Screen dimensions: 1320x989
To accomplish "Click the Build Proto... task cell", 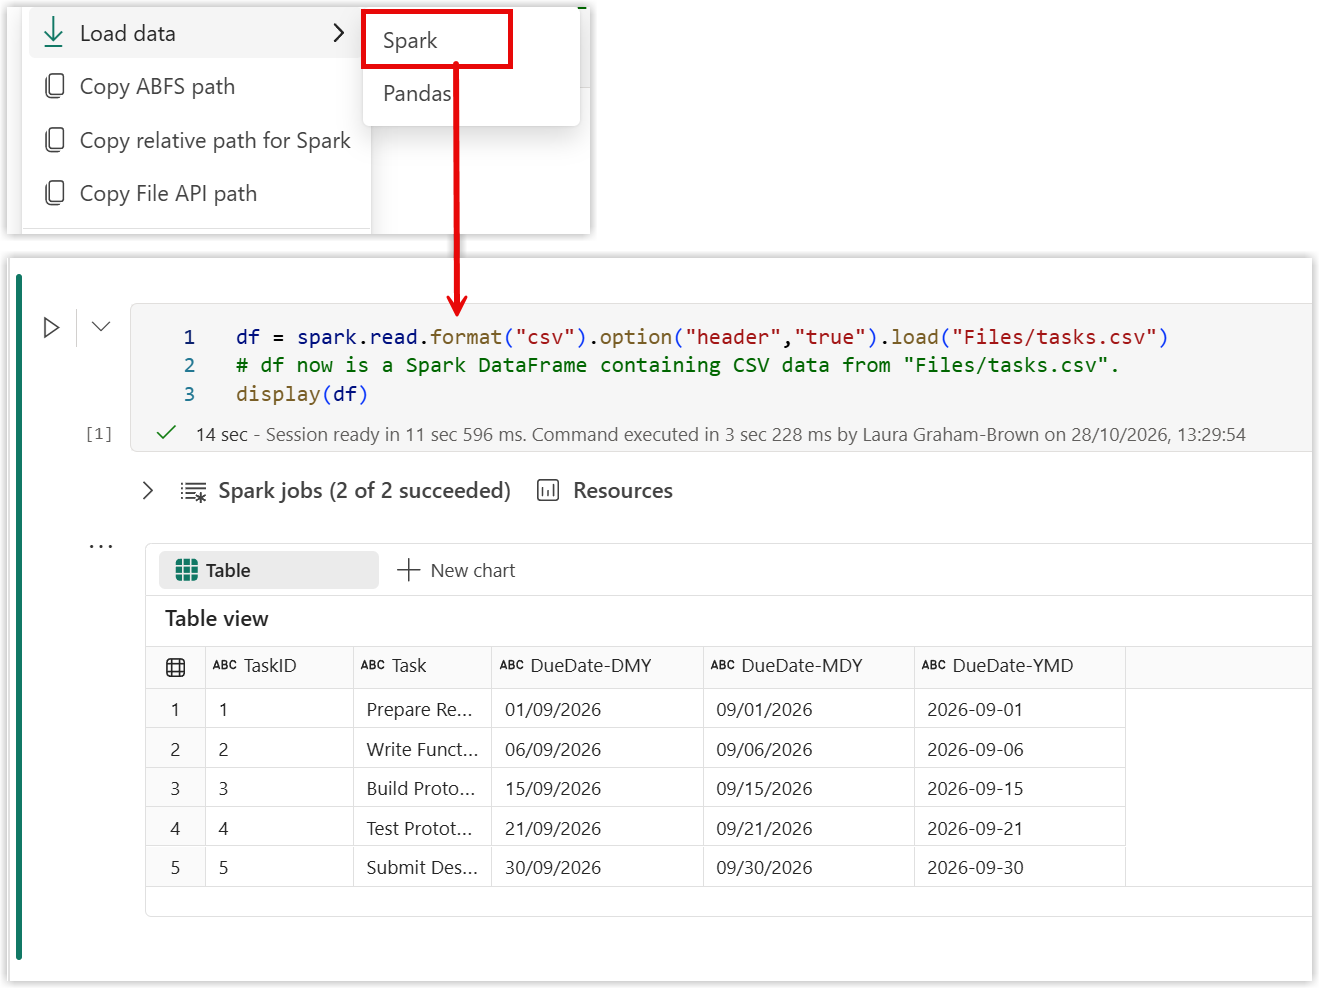I will tap(422, 788).
